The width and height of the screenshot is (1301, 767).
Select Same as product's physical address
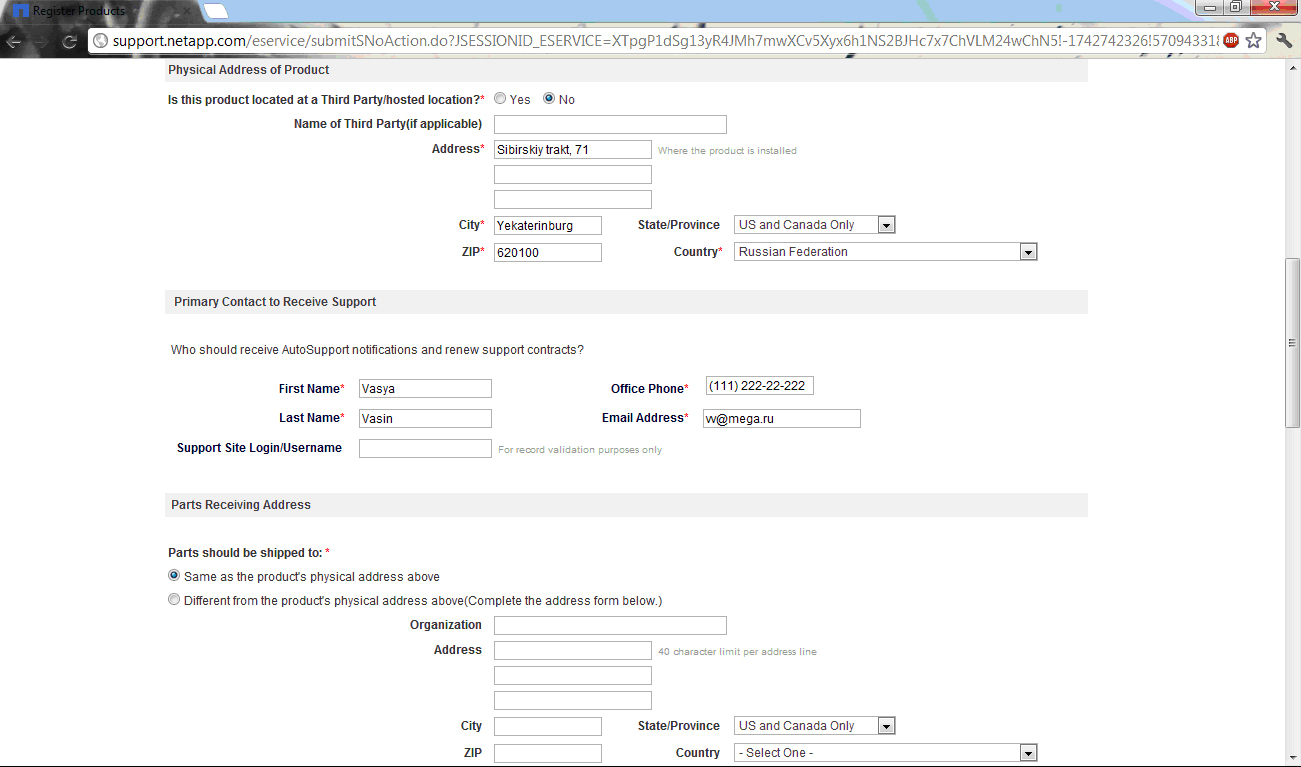click(175, 576)
